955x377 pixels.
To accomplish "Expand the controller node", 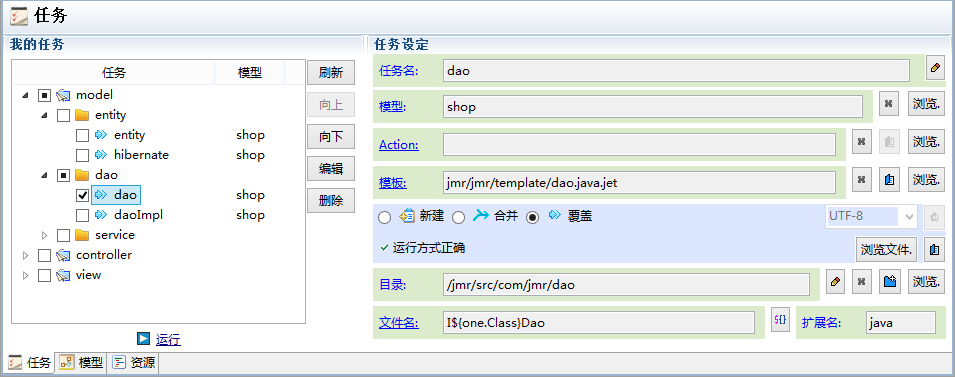I will coord(26,255).
